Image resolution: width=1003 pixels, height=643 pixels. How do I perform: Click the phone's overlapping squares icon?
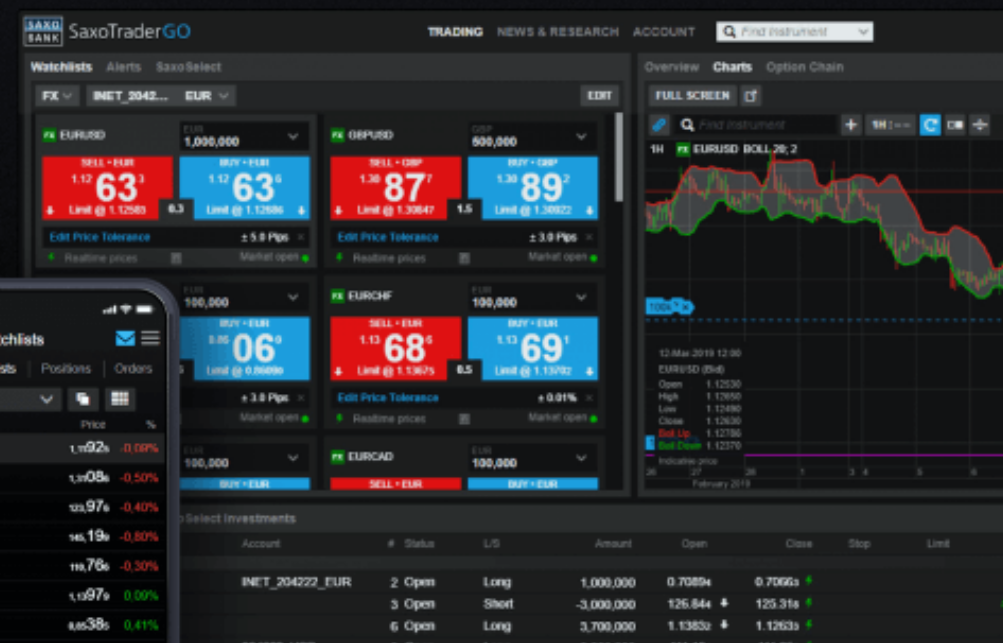(83, 399)
